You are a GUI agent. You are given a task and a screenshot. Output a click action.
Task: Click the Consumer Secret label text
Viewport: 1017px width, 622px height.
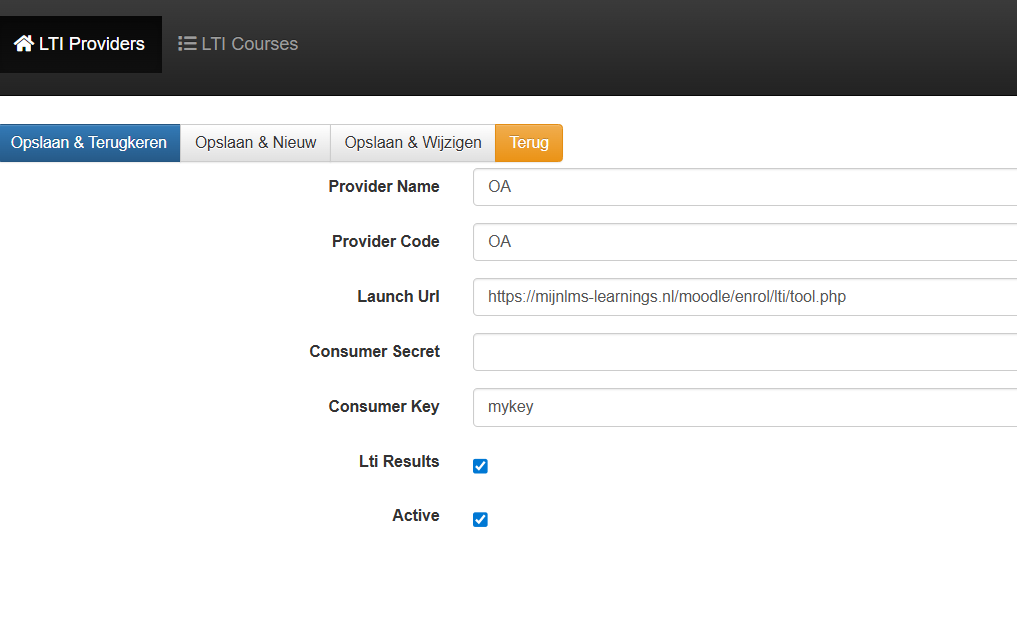pyautogui.click(x=375, y=352)
